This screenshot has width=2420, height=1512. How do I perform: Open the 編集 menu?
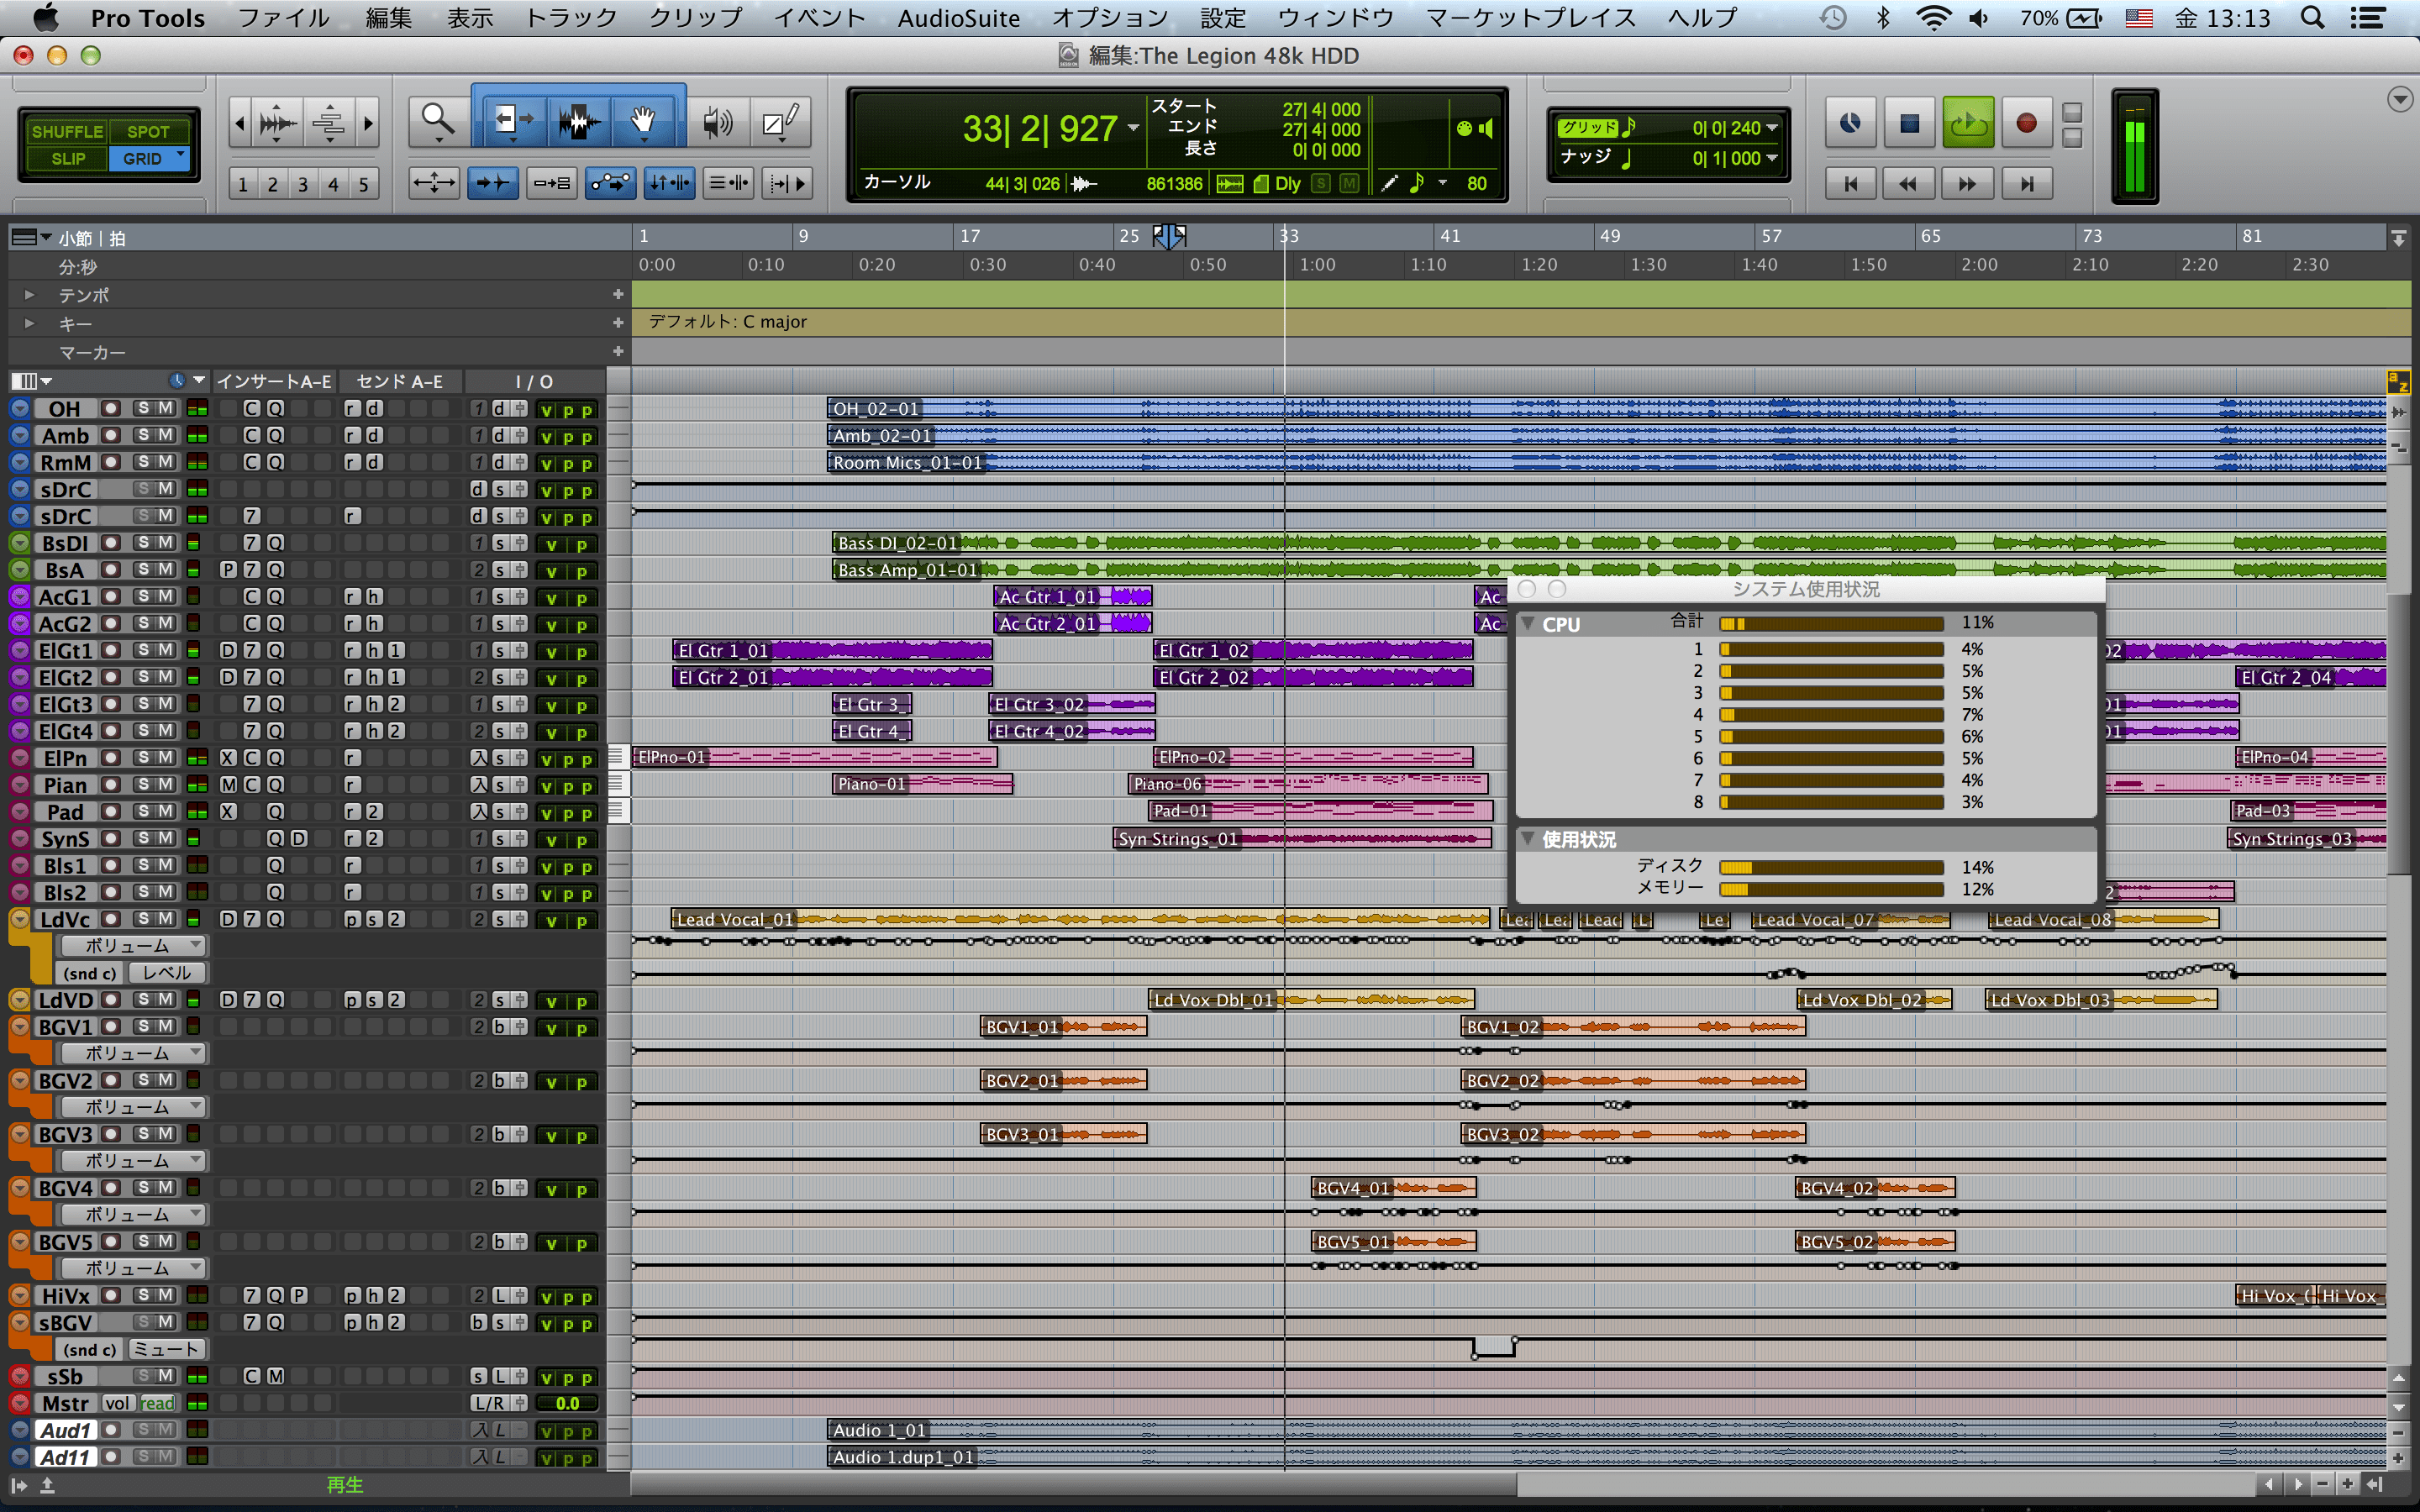coord(388,18)
